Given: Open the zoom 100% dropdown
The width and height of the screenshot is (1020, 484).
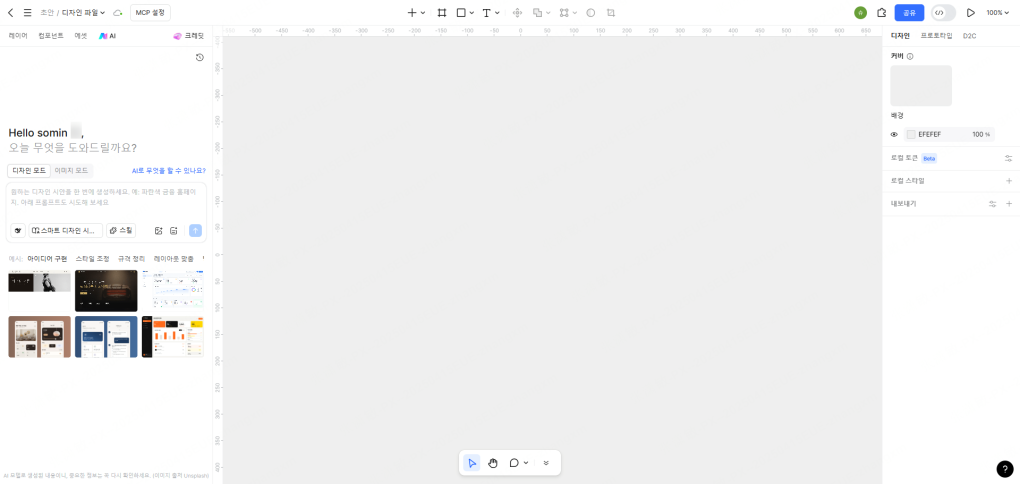Looking at the screenshot, I should tap(996, 12).
